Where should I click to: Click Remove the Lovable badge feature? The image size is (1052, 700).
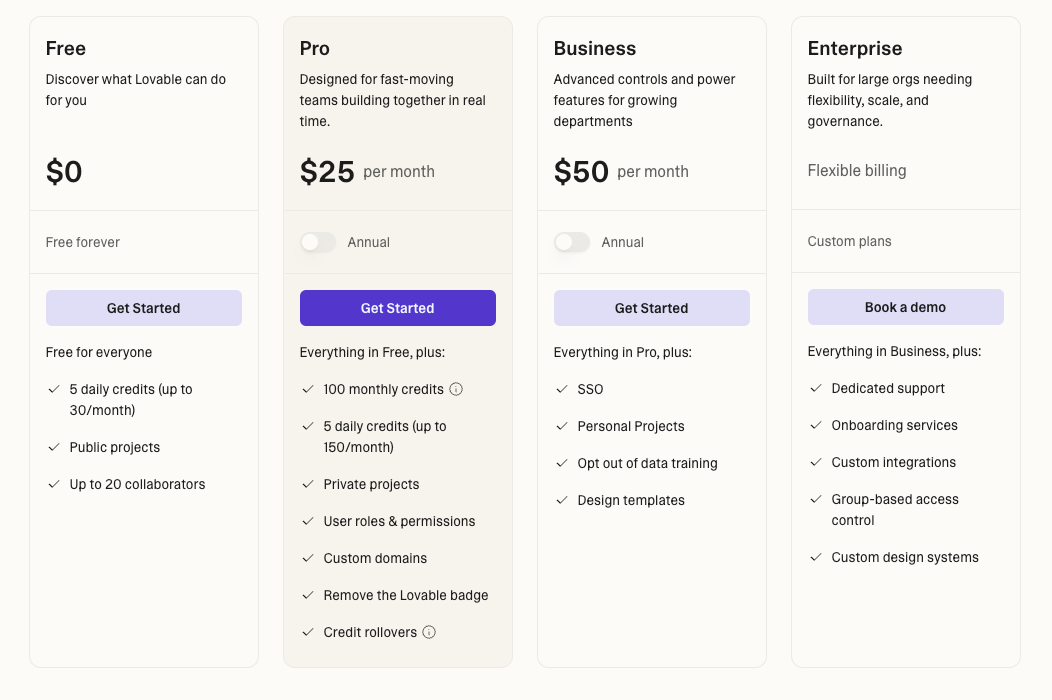(406, 595)
